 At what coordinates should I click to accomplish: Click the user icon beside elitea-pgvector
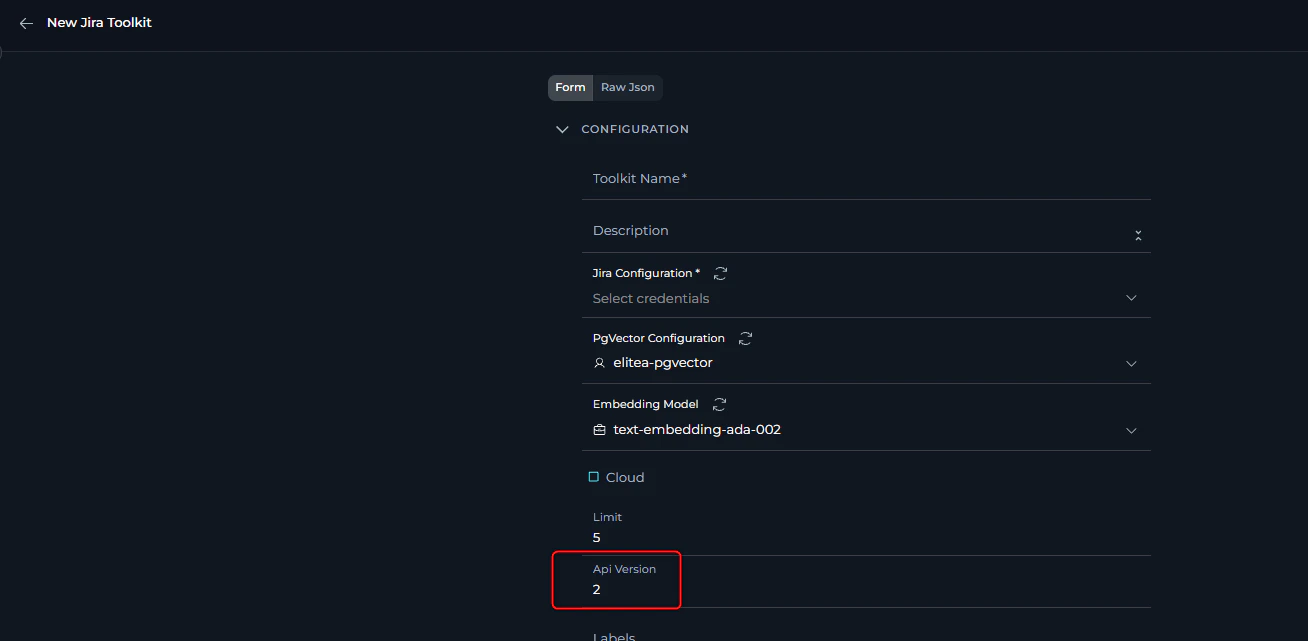point(599,362)
